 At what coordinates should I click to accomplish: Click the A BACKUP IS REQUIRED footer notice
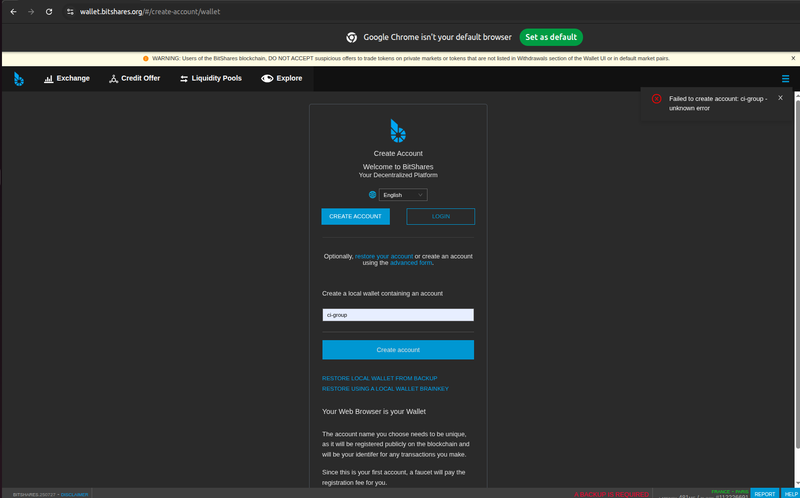click(611, 494)
